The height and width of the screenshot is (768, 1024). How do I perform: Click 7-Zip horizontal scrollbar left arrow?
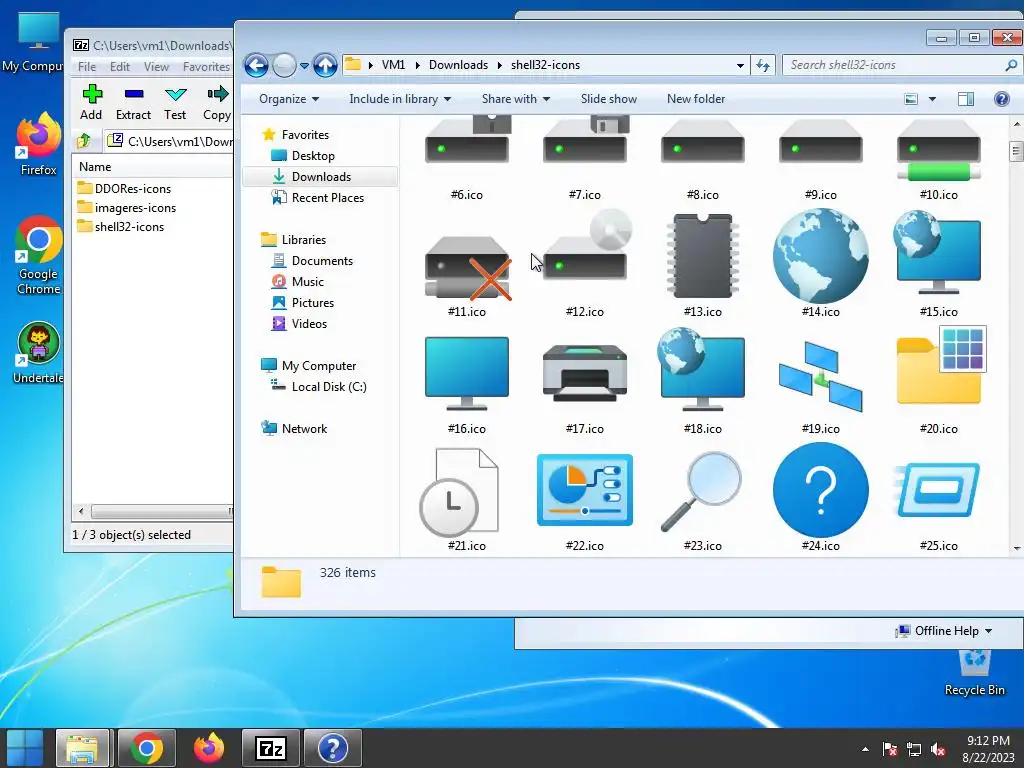tap(81, 511)
